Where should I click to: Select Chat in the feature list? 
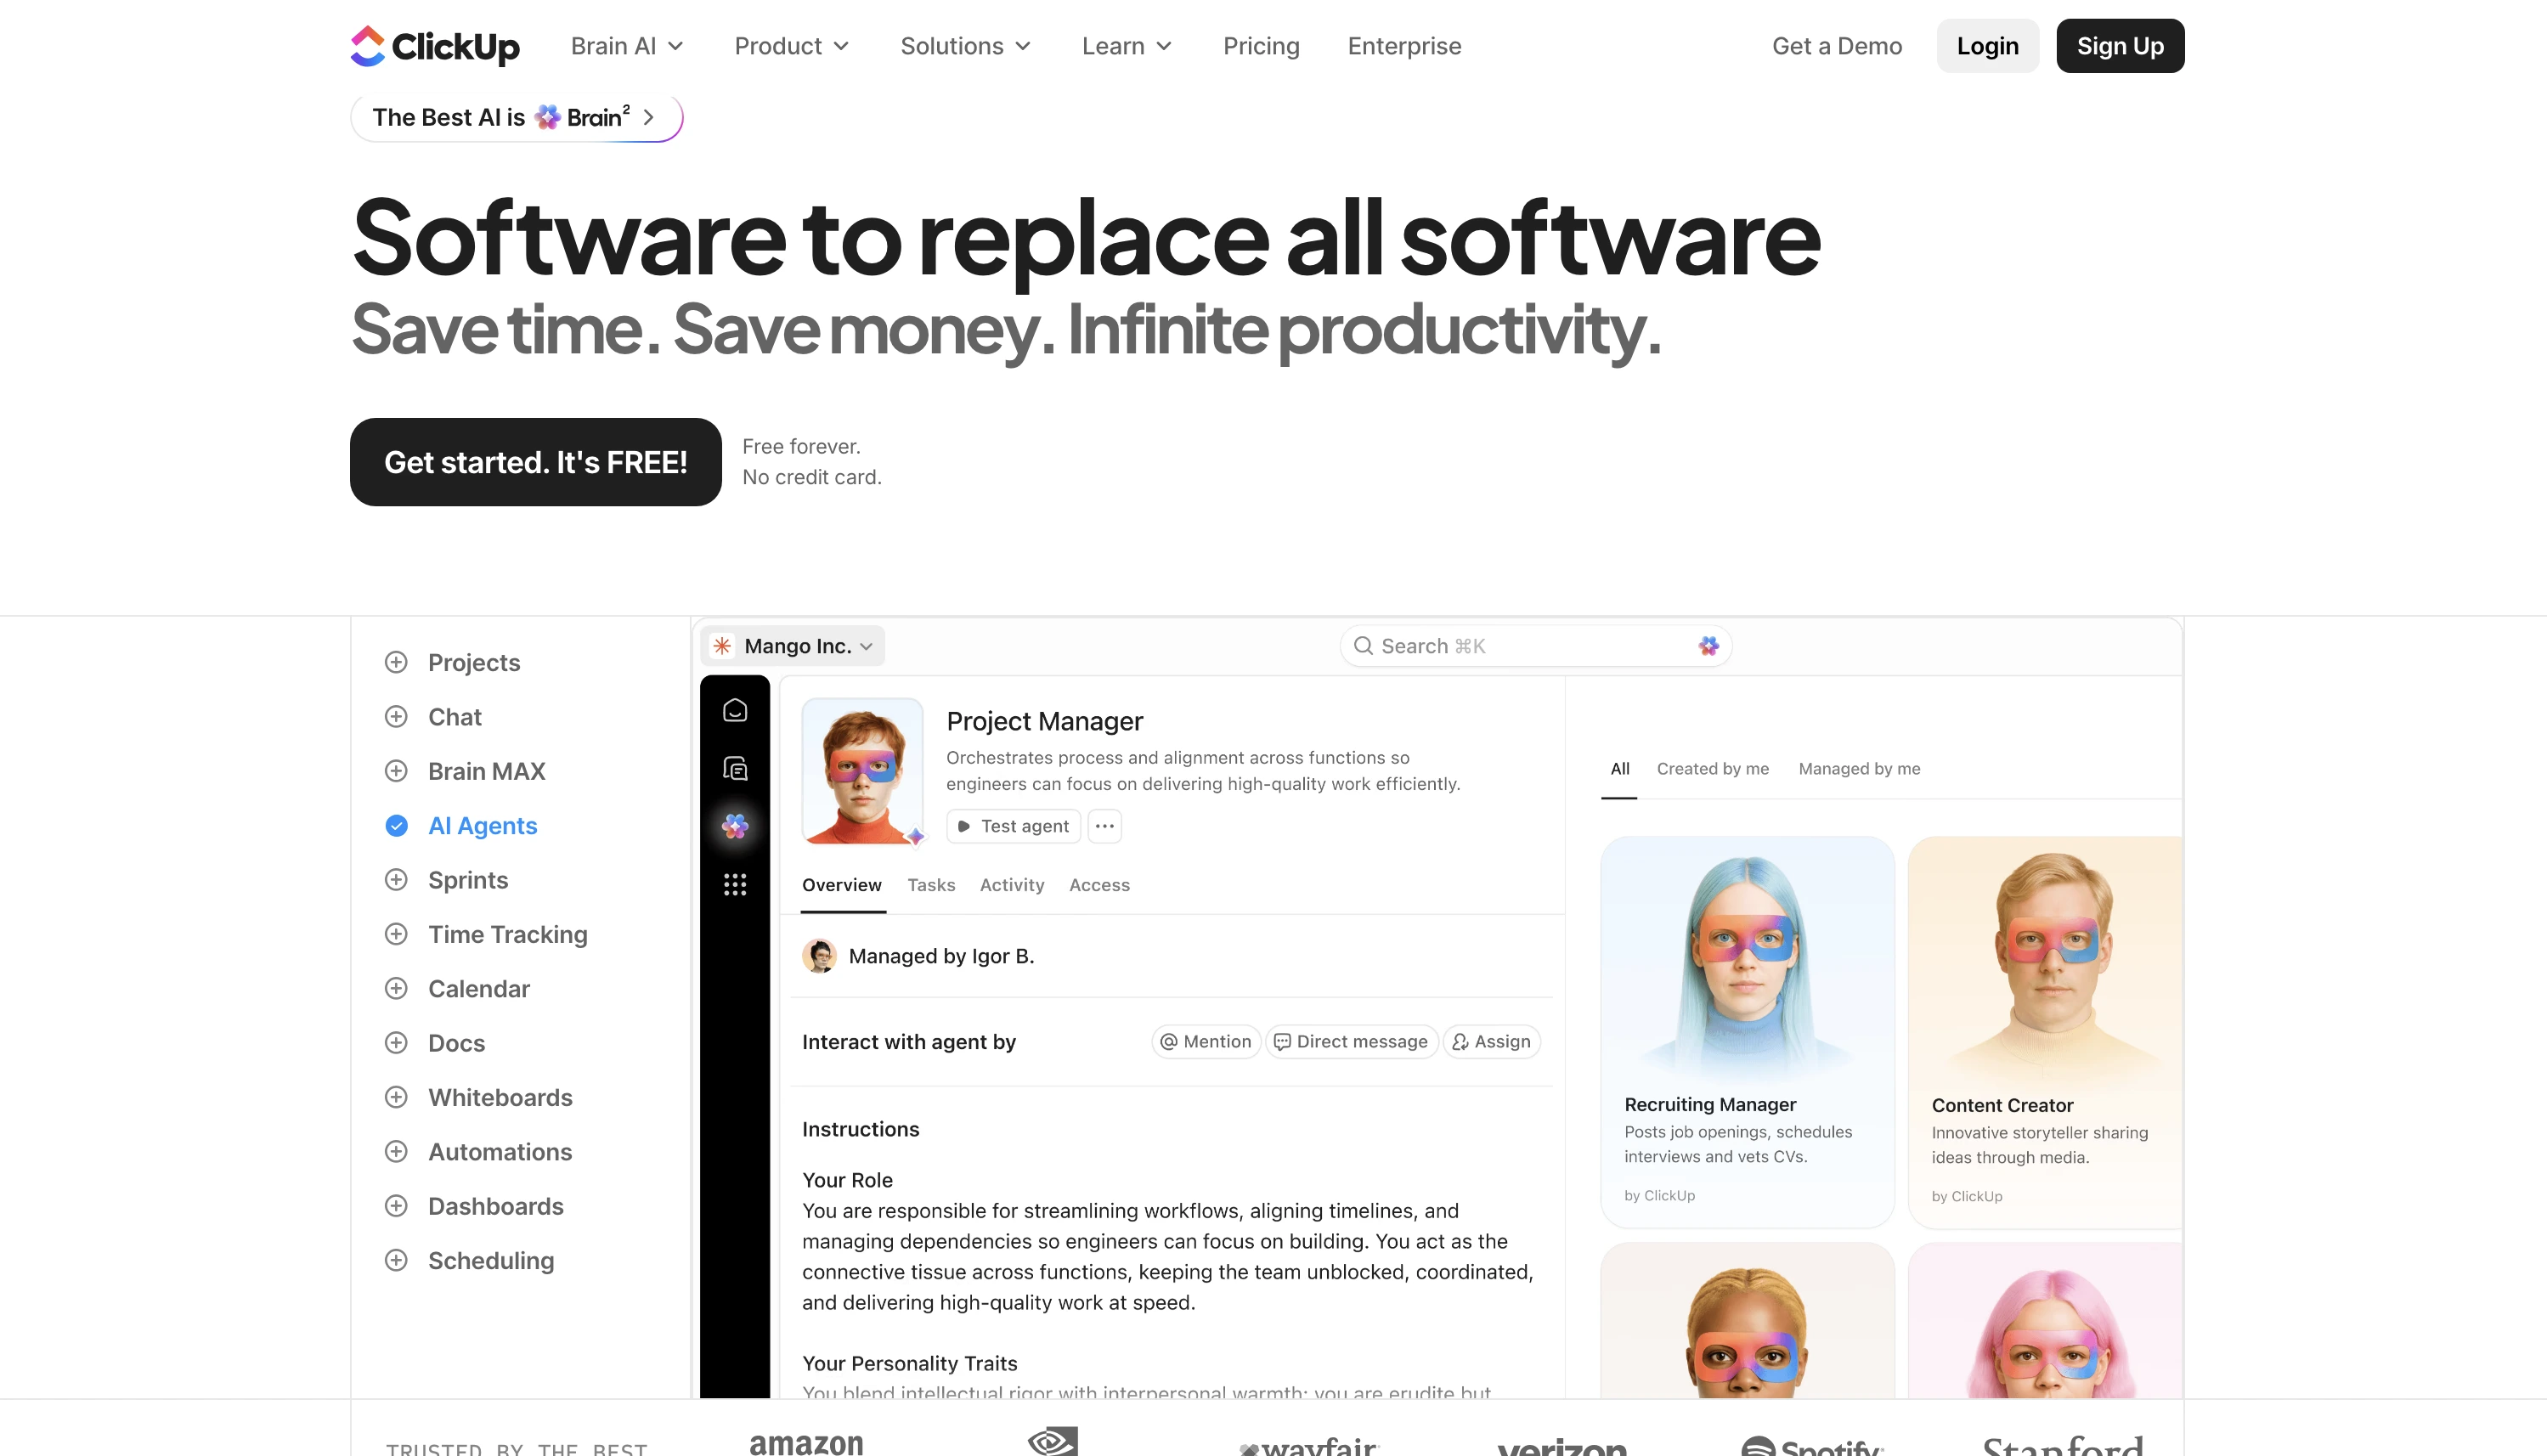[455, 717]
